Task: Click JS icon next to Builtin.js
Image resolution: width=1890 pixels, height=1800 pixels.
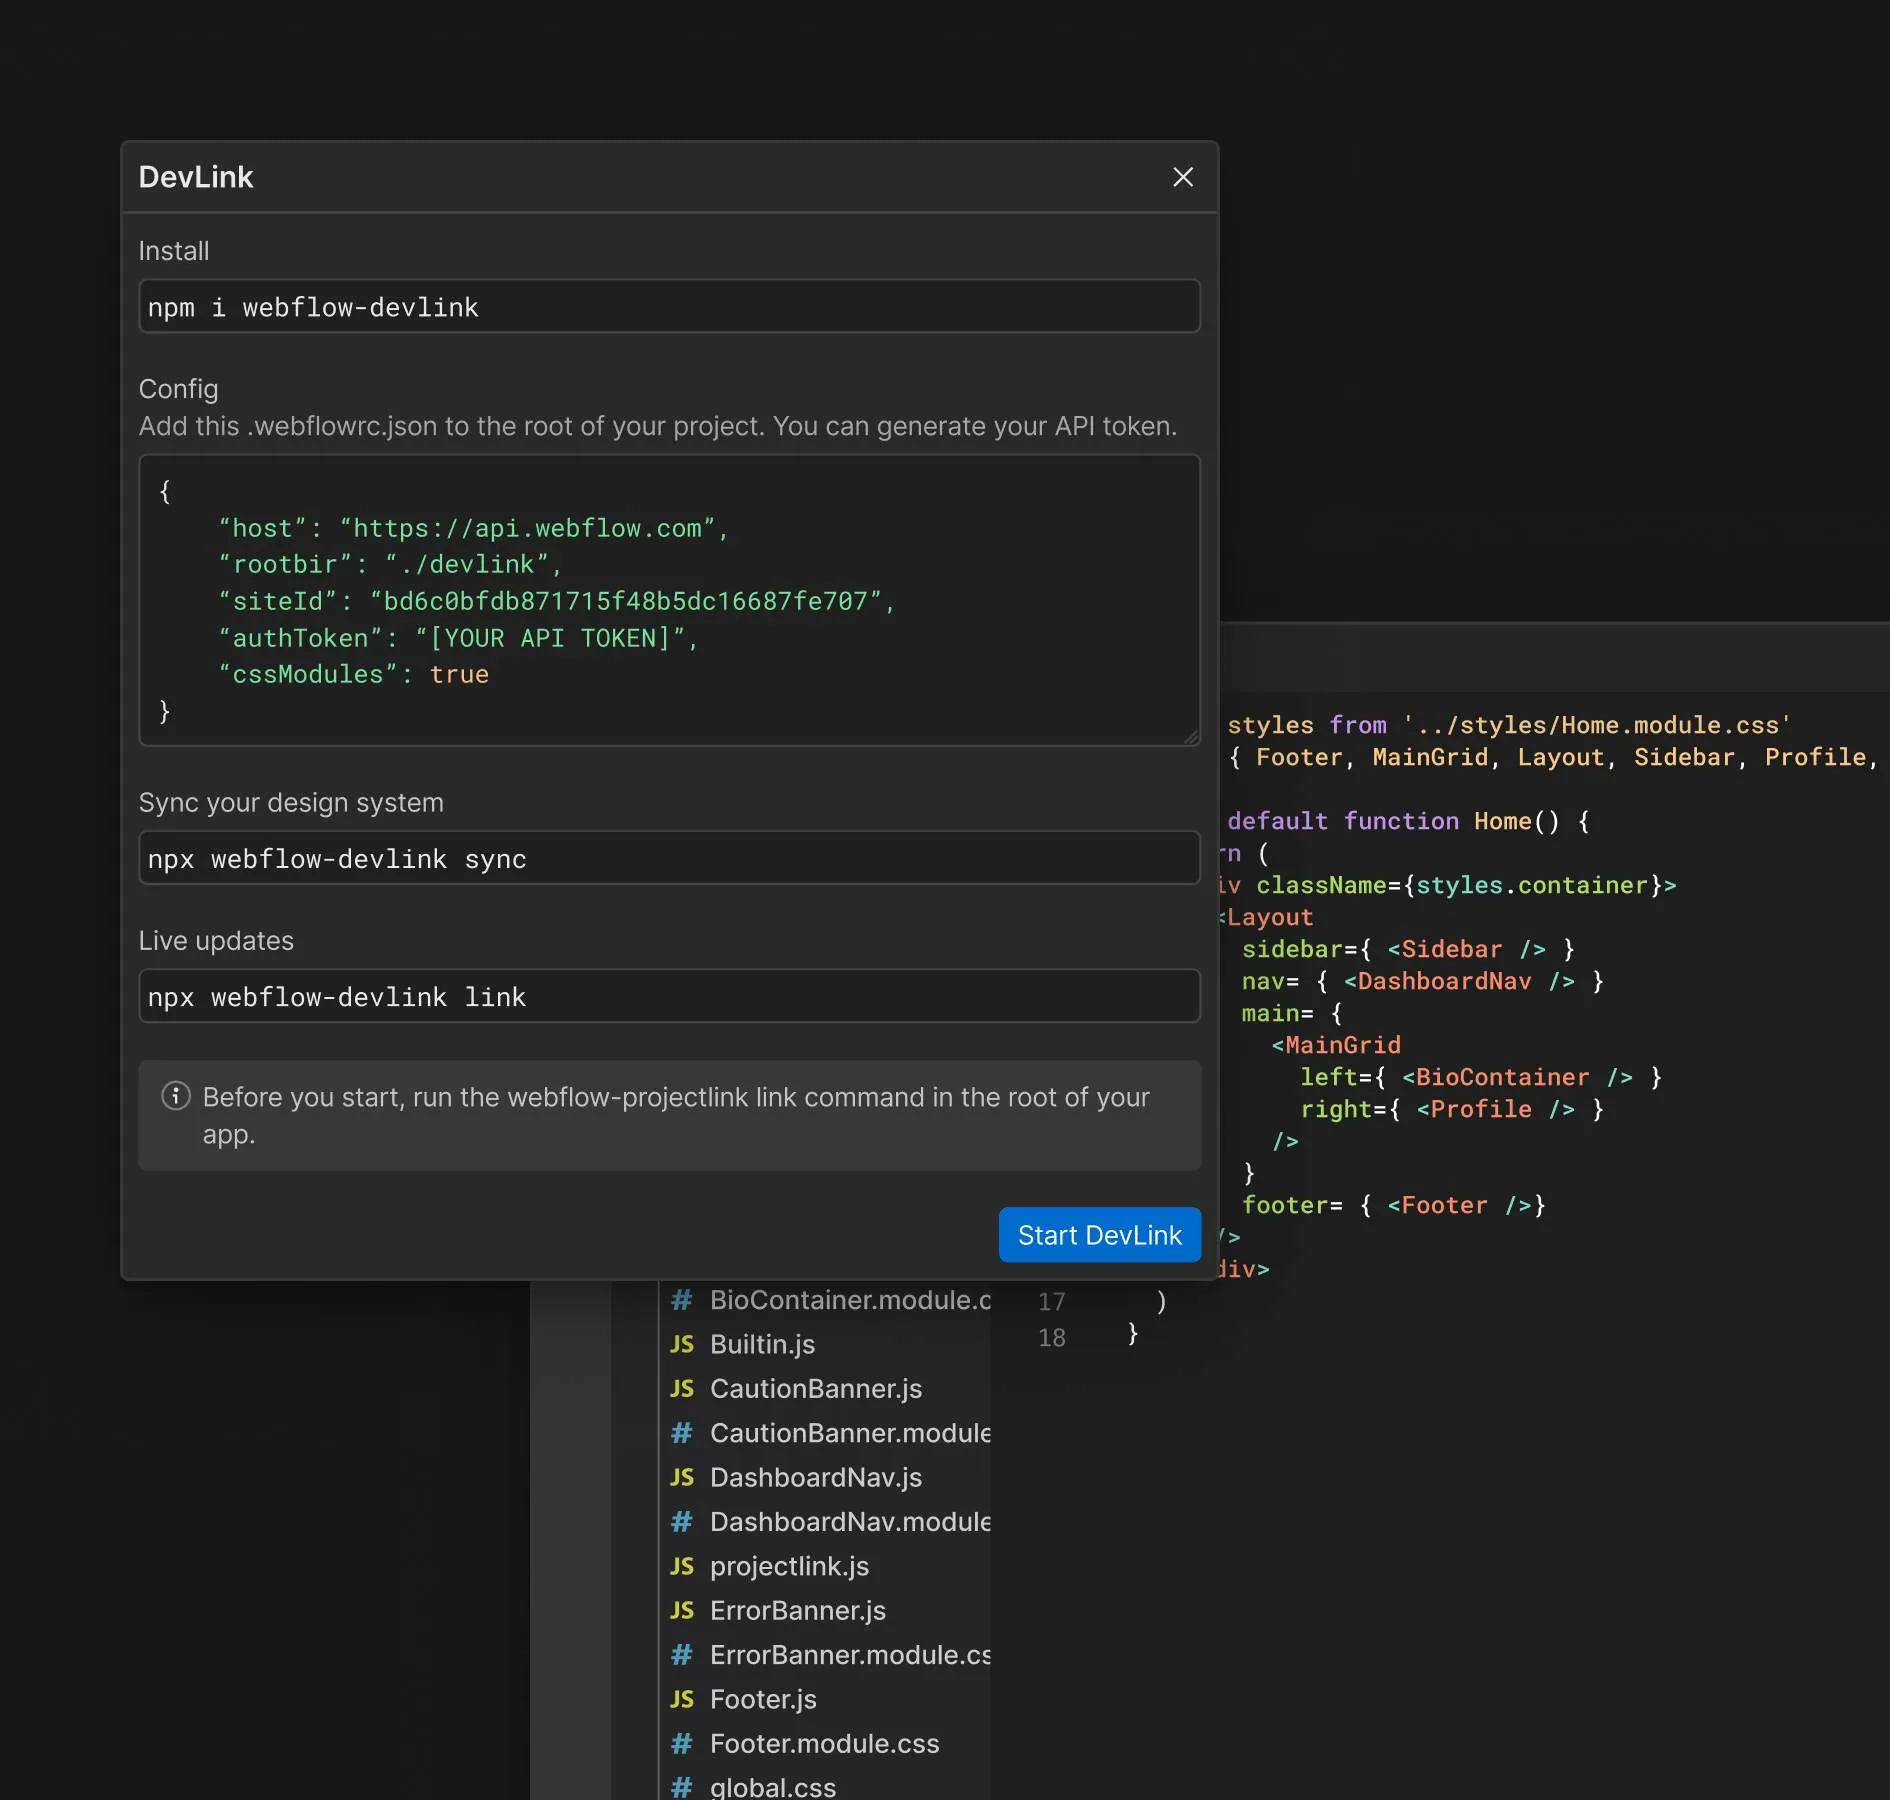Action: pos(682,1344)
